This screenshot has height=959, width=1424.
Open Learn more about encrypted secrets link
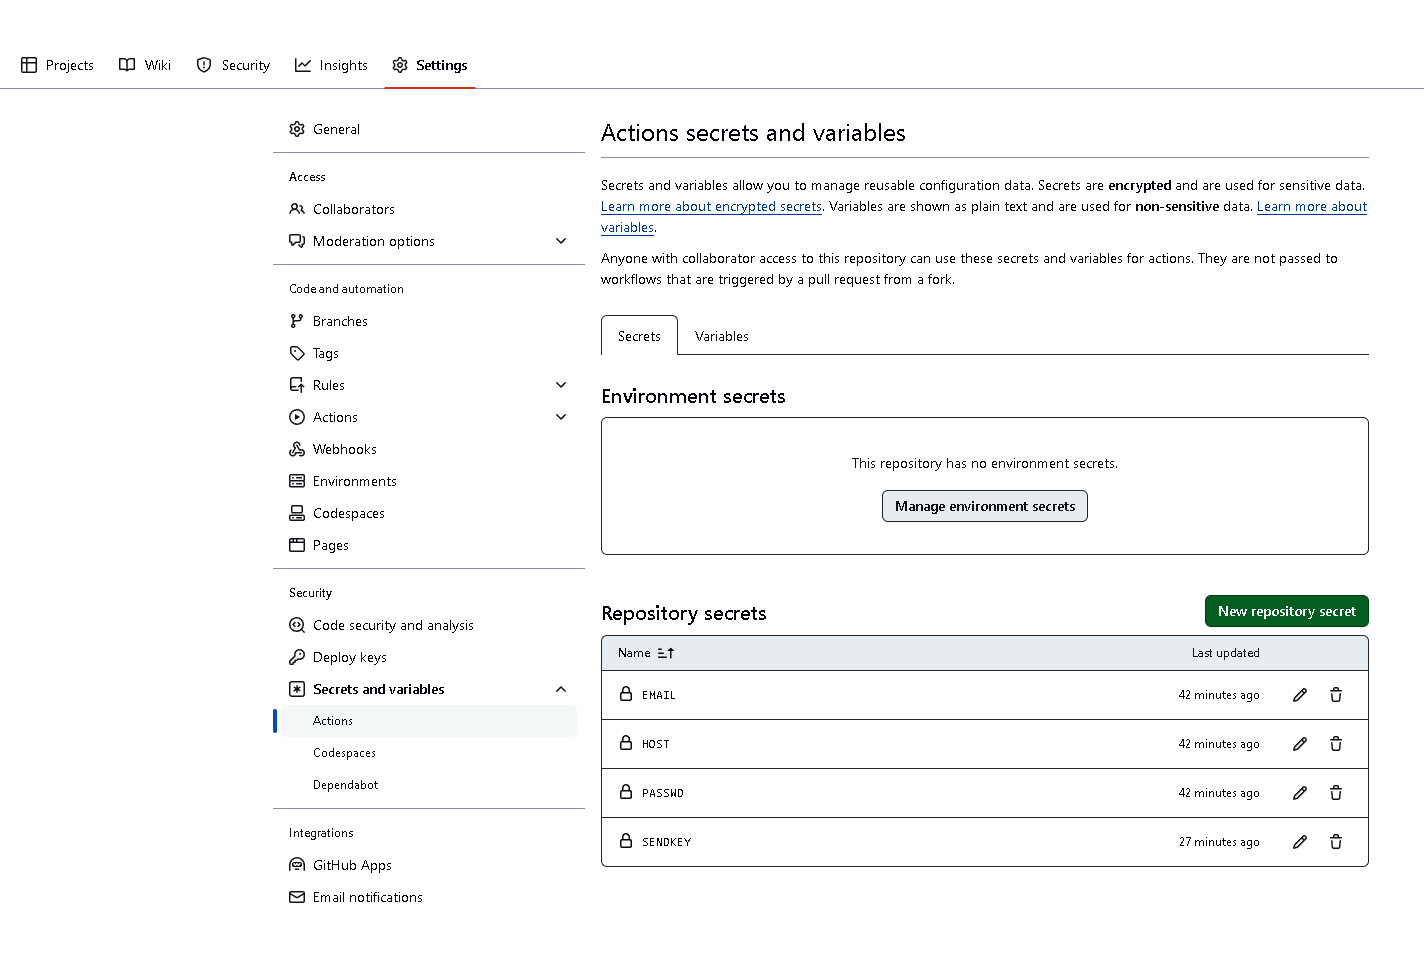pyautogui.click(x=711, y=207)
